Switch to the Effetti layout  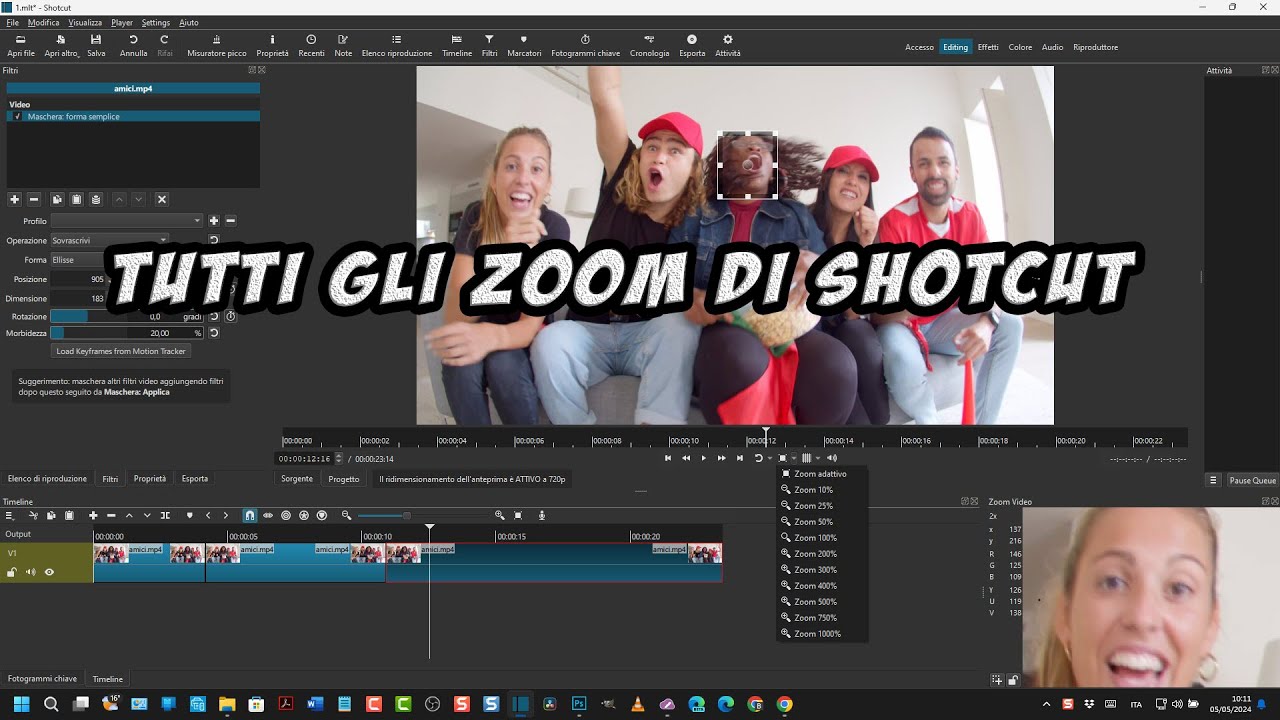(x=988, y=47)
